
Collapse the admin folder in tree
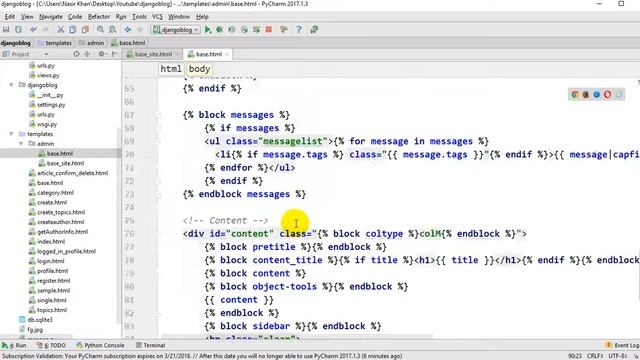(21, 144)
